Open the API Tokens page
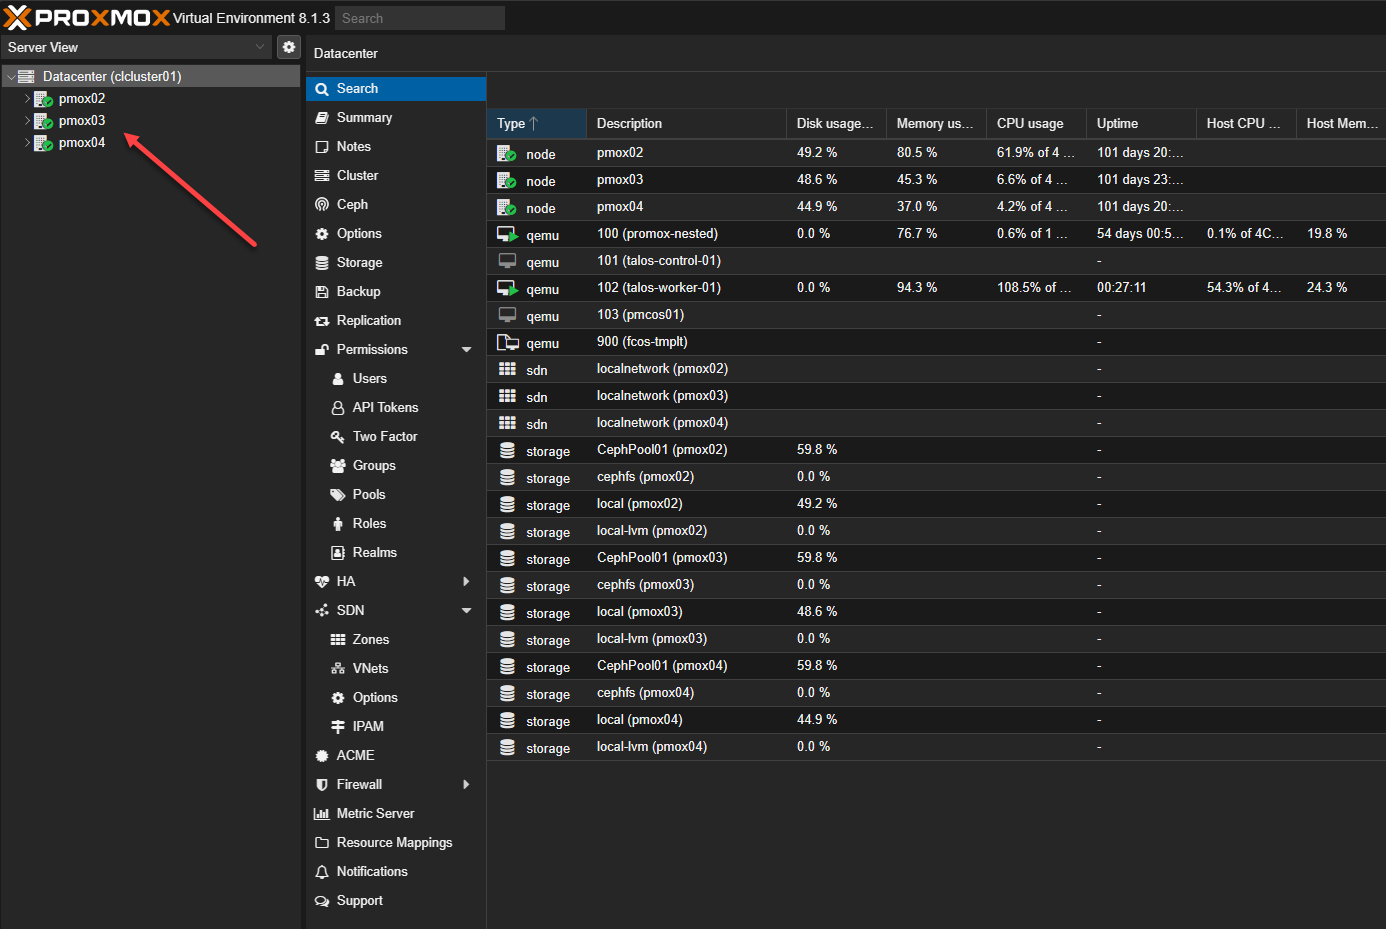Screen dimensions: 1386x929 tap(385, 407)
